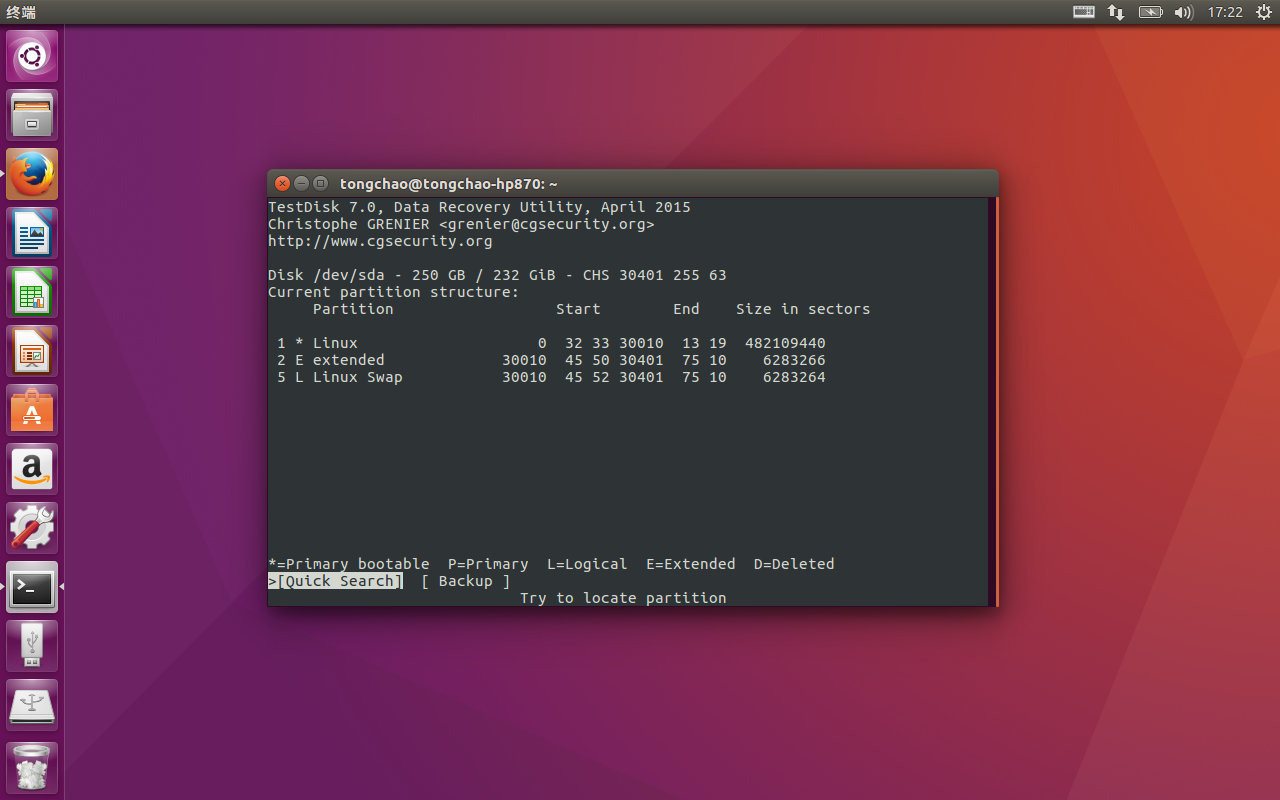Click the 'Size in sectors' column header
This screenshot has height=800, width=1280.
coord(803,309)
